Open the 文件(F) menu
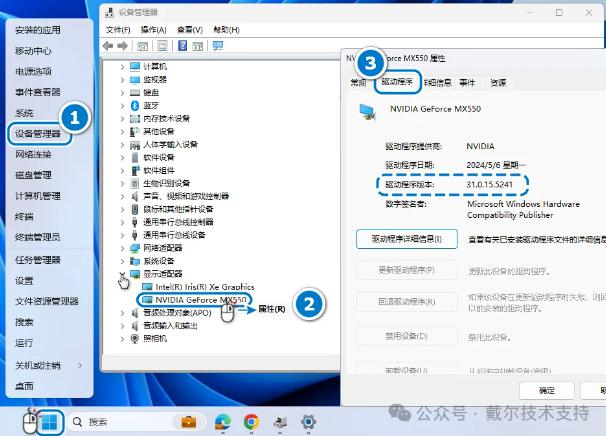The image size is (606, 436). click(x=118, y=30)
